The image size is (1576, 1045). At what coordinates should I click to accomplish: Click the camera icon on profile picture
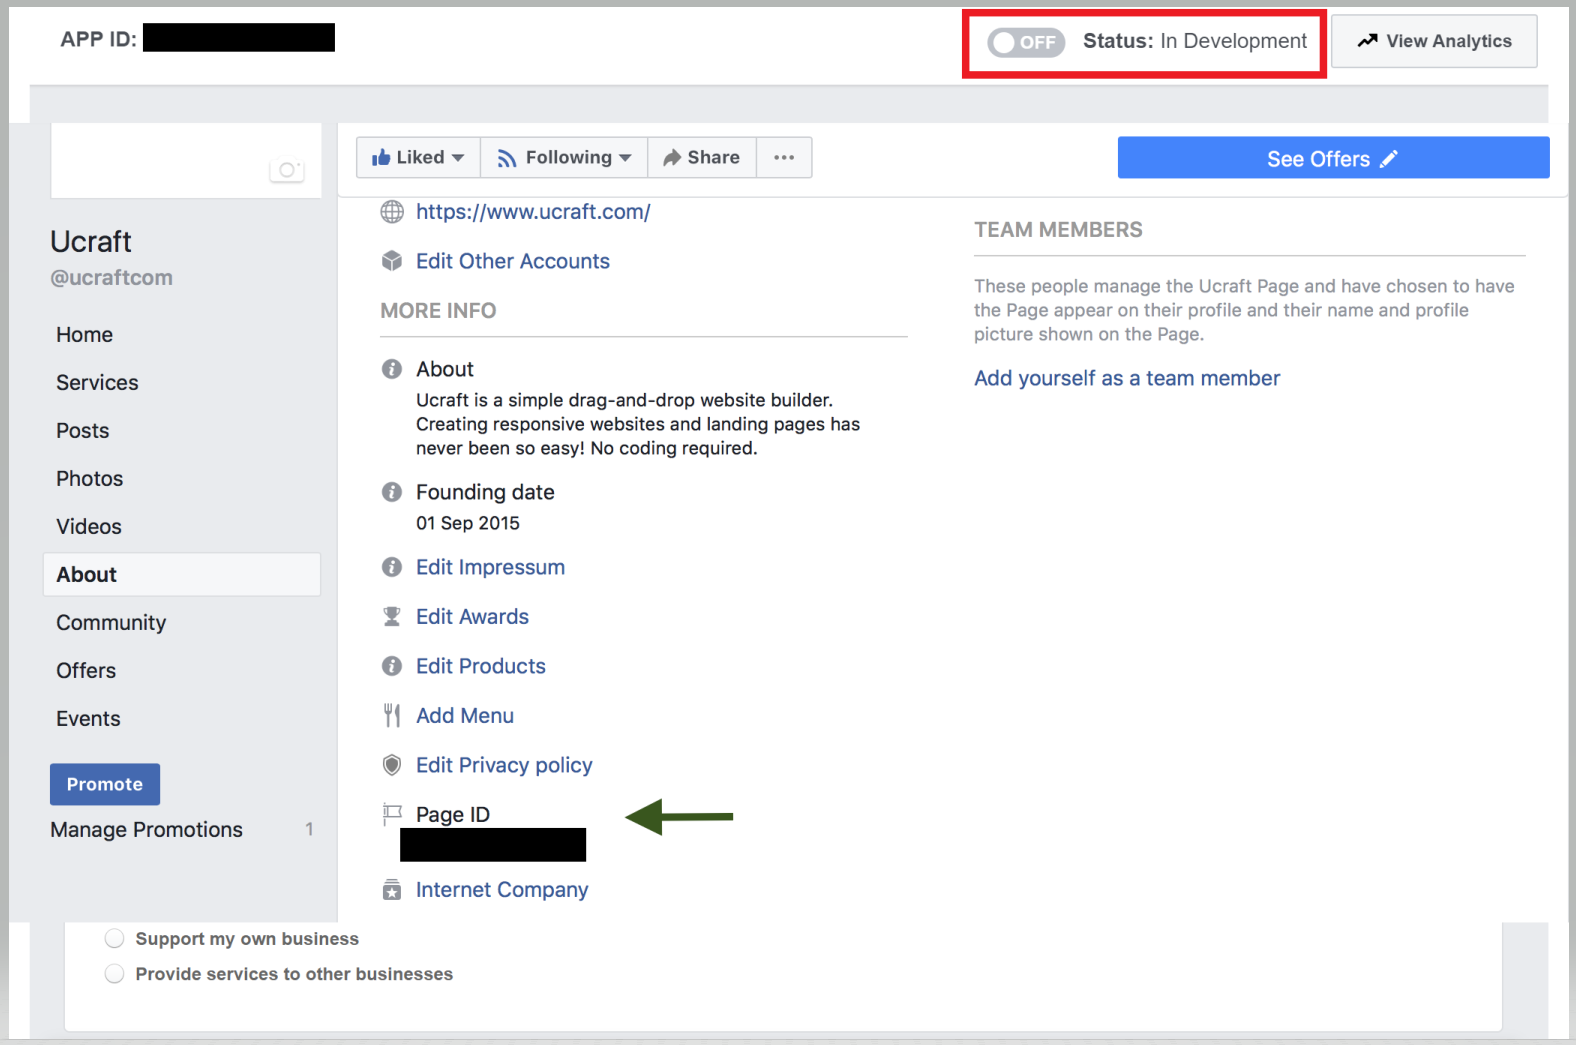tap(287, 170)
